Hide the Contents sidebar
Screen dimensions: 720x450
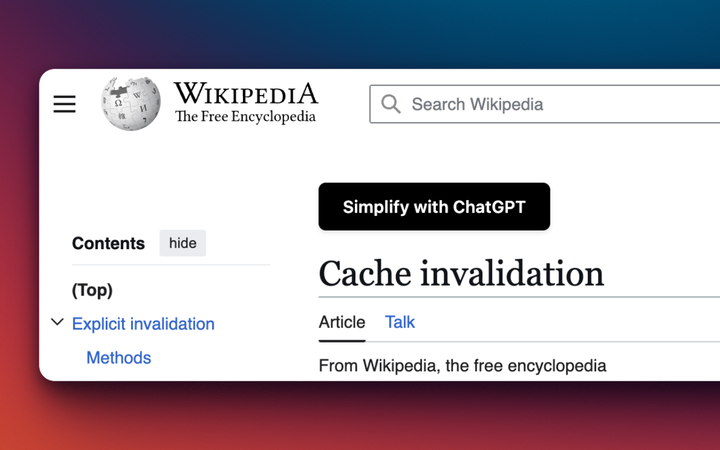[182, 243]
